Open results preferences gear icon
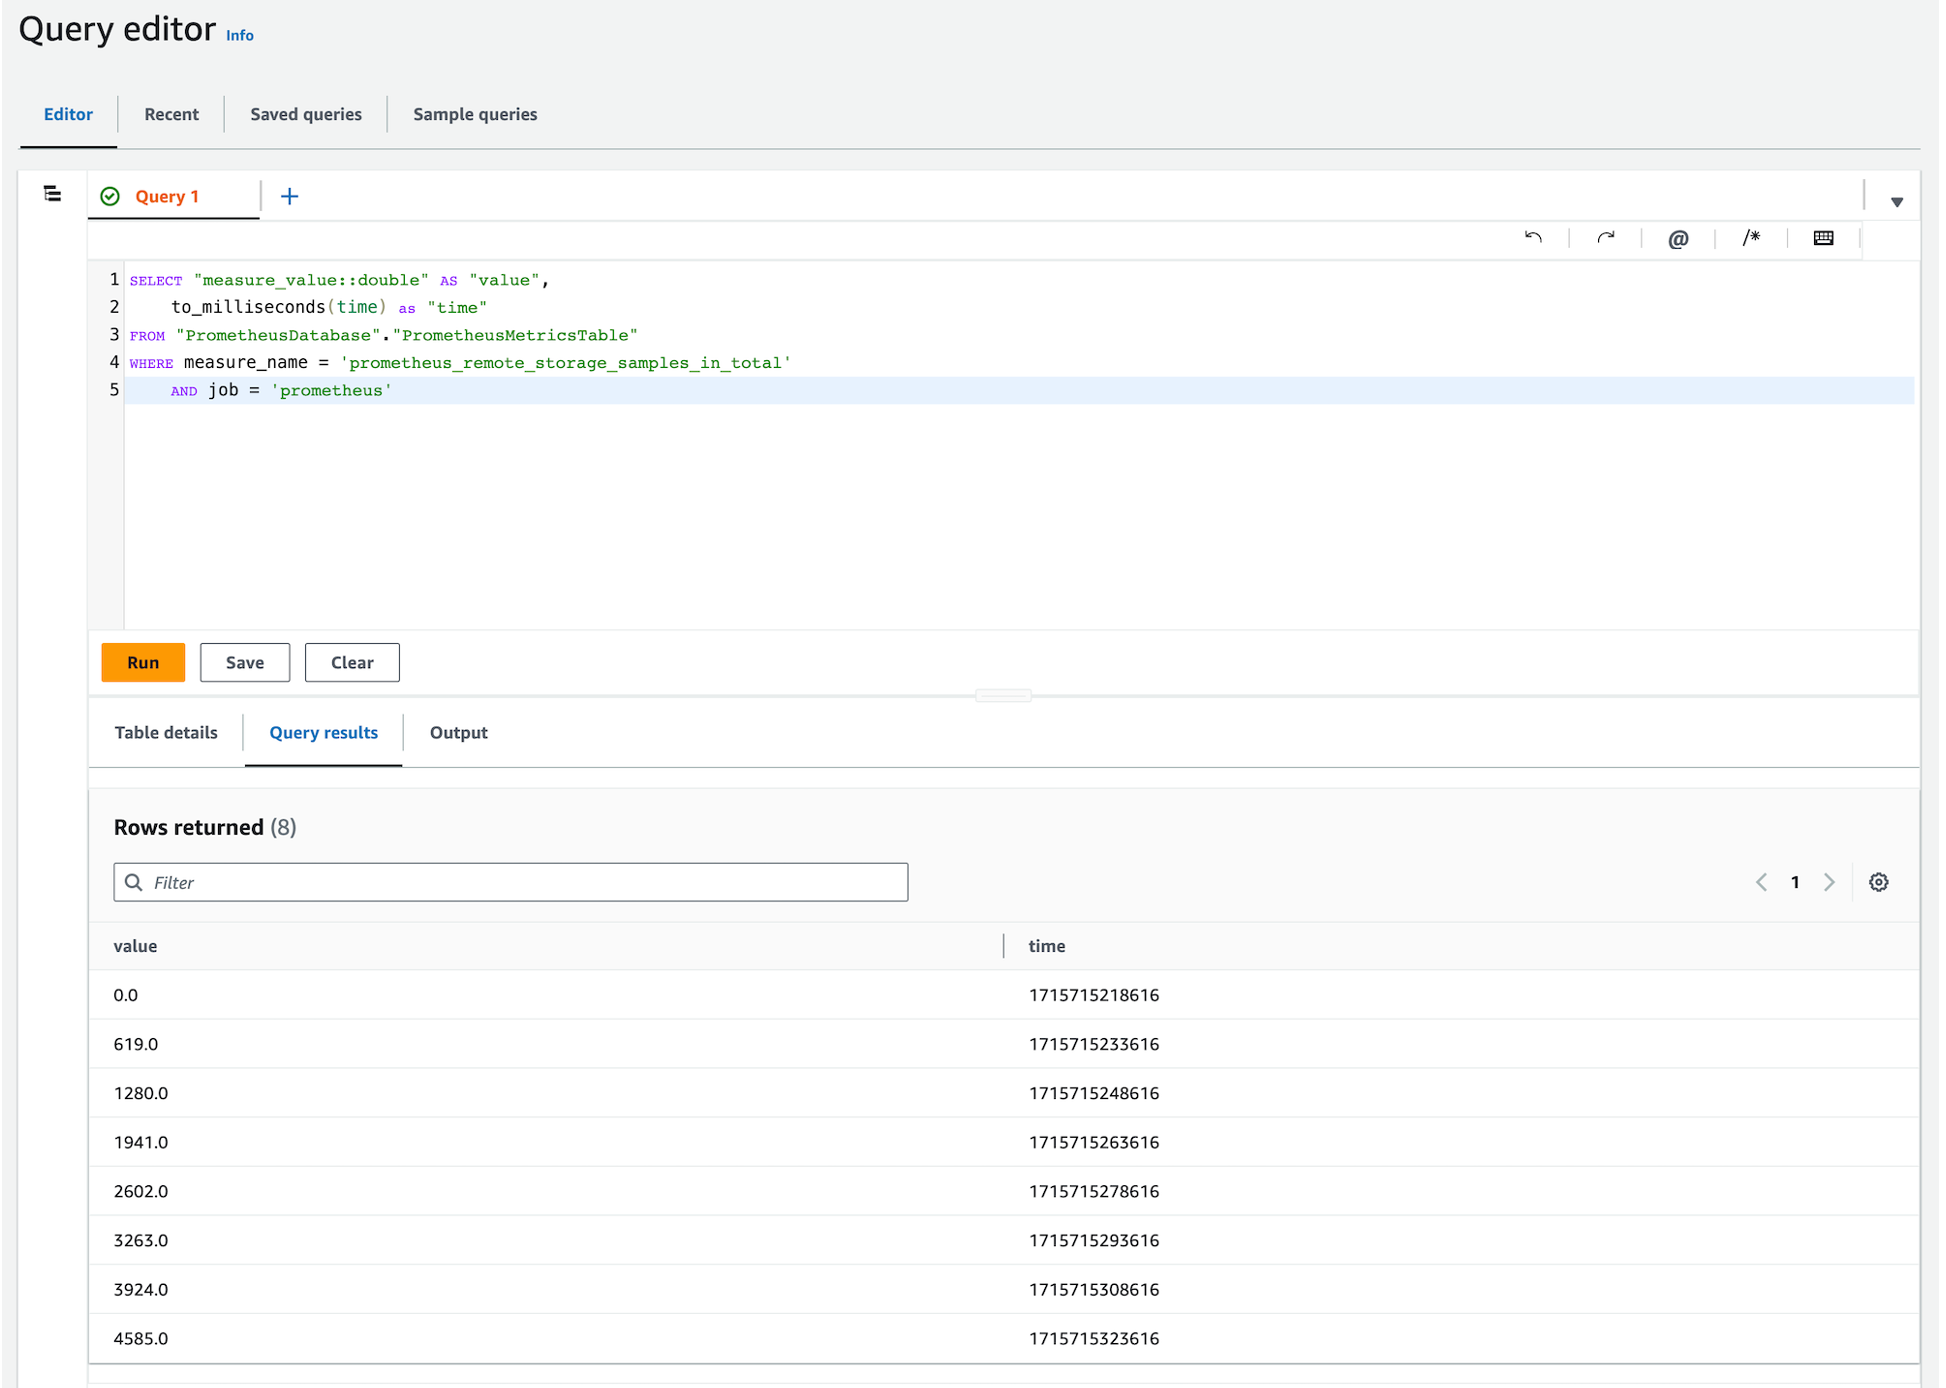 click(1878, 882)
